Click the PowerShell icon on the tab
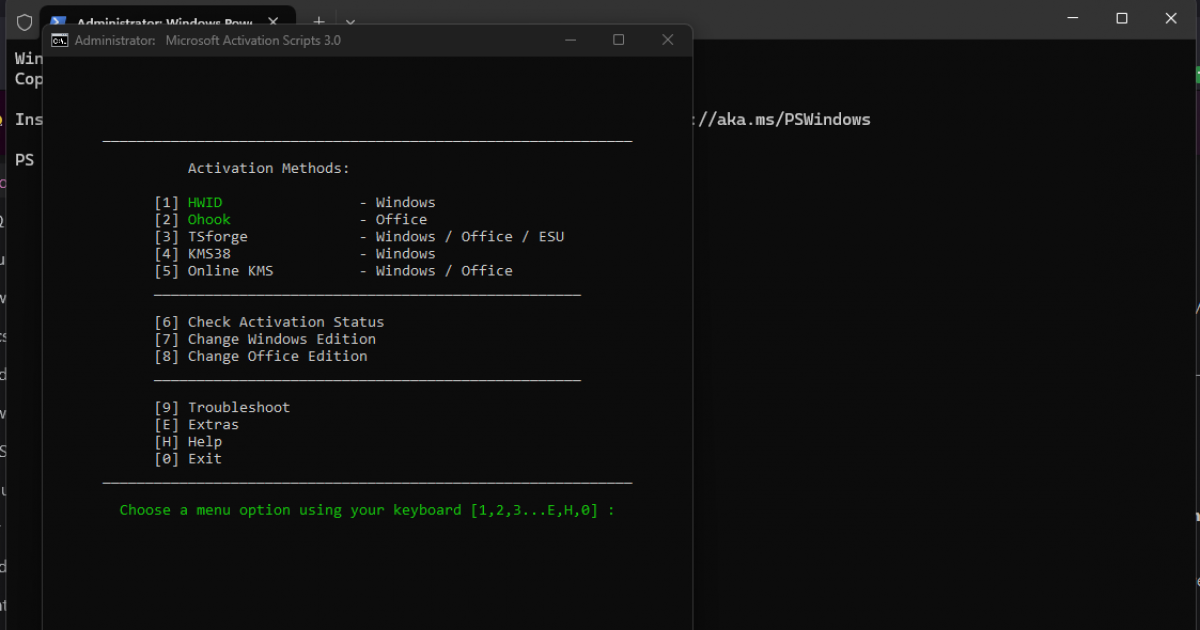 click(x=59, y=21)
